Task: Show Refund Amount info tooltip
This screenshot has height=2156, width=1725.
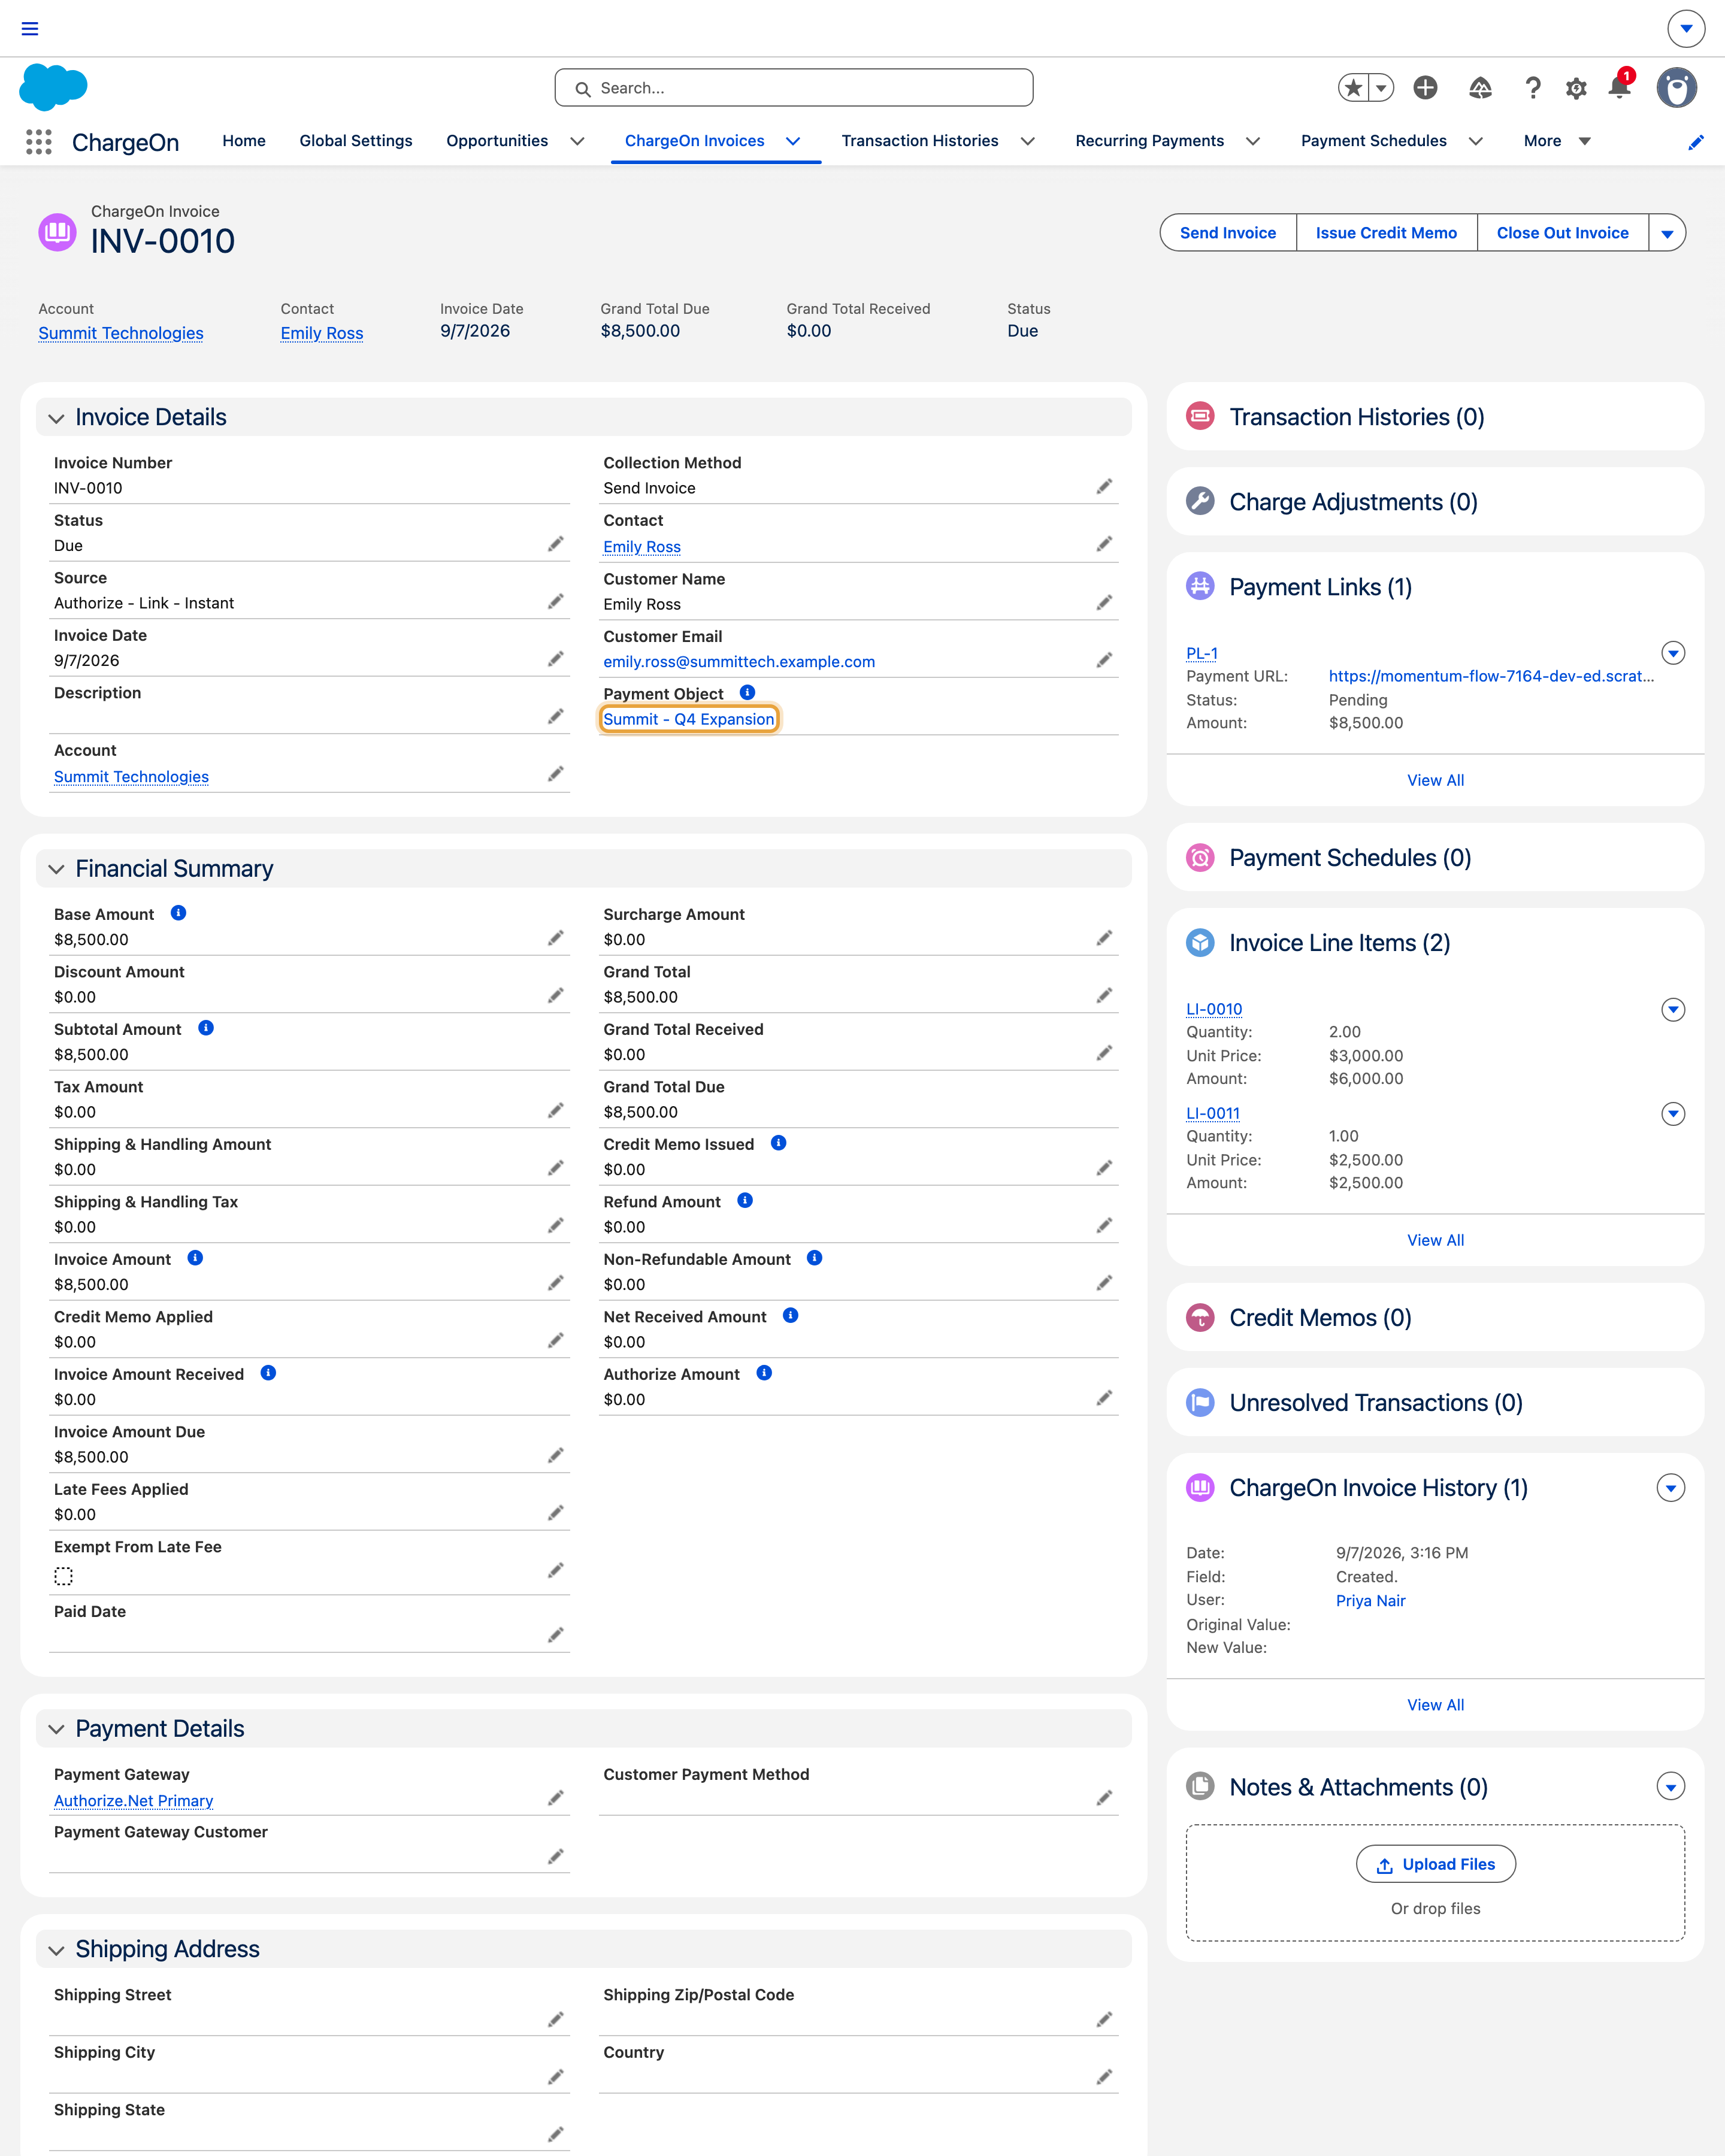Action: 745,1200
